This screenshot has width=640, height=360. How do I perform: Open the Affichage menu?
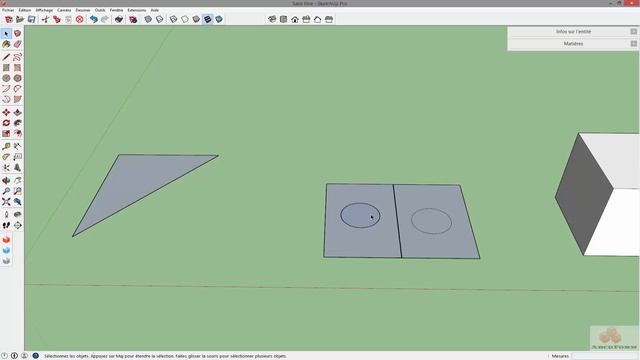pyautogui.click(x=44, y=10)
